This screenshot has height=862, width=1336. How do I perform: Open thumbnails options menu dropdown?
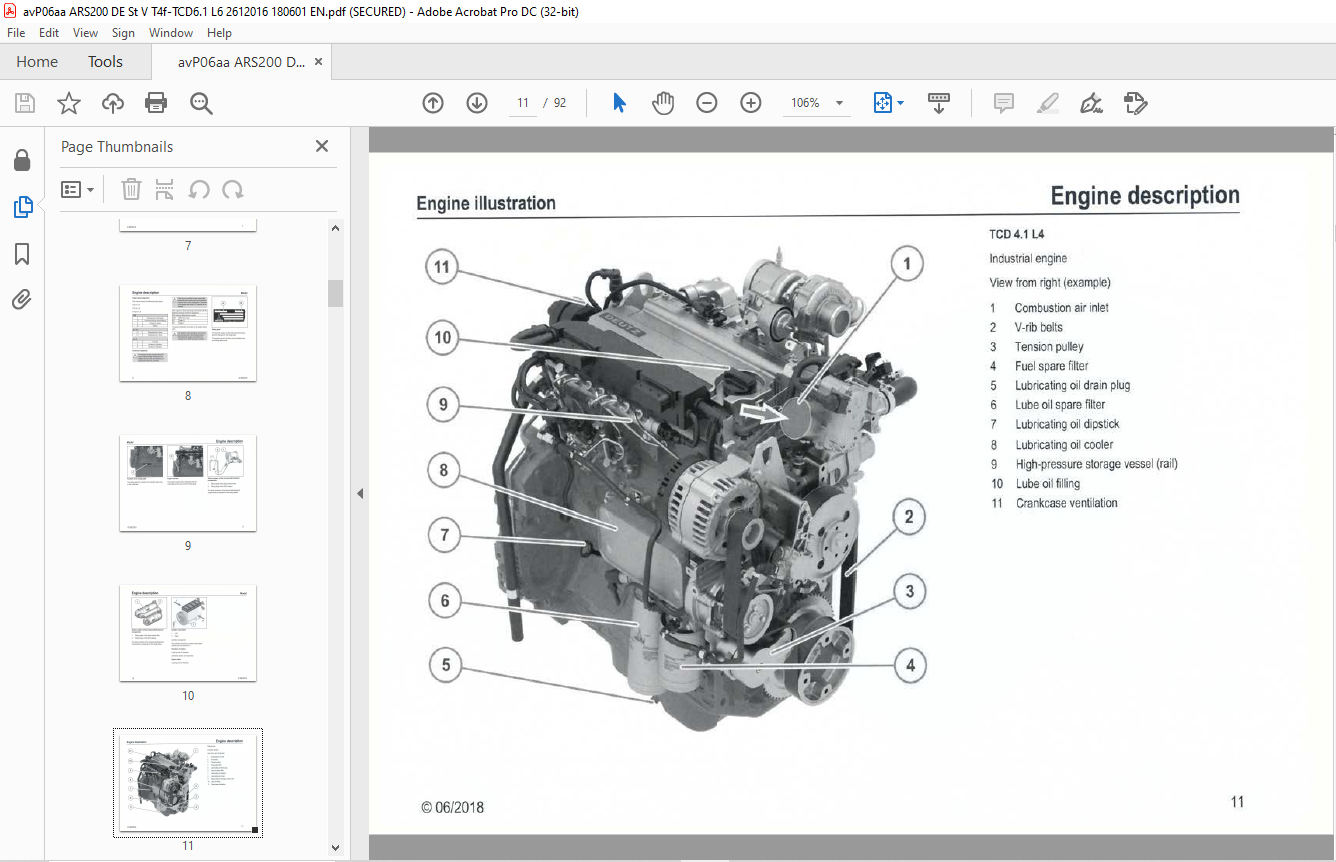pos(78,189)
